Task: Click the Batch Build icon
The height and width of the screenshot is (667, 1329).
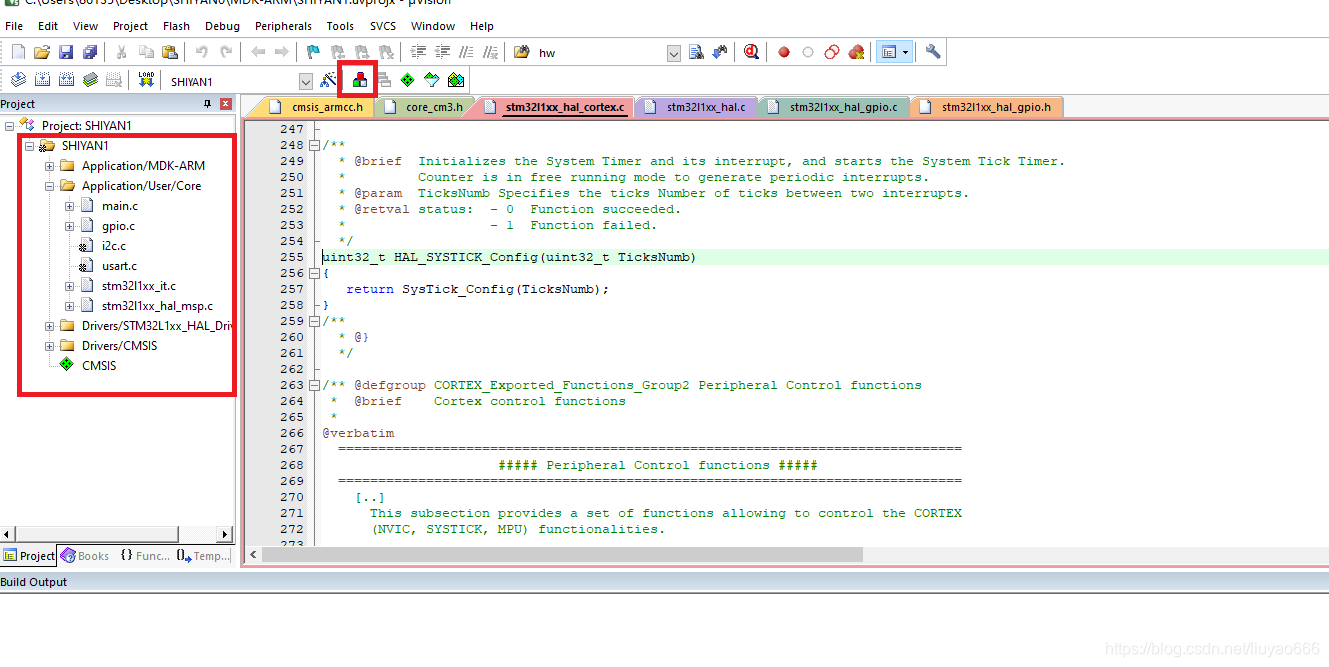Action: coord(90,80)
